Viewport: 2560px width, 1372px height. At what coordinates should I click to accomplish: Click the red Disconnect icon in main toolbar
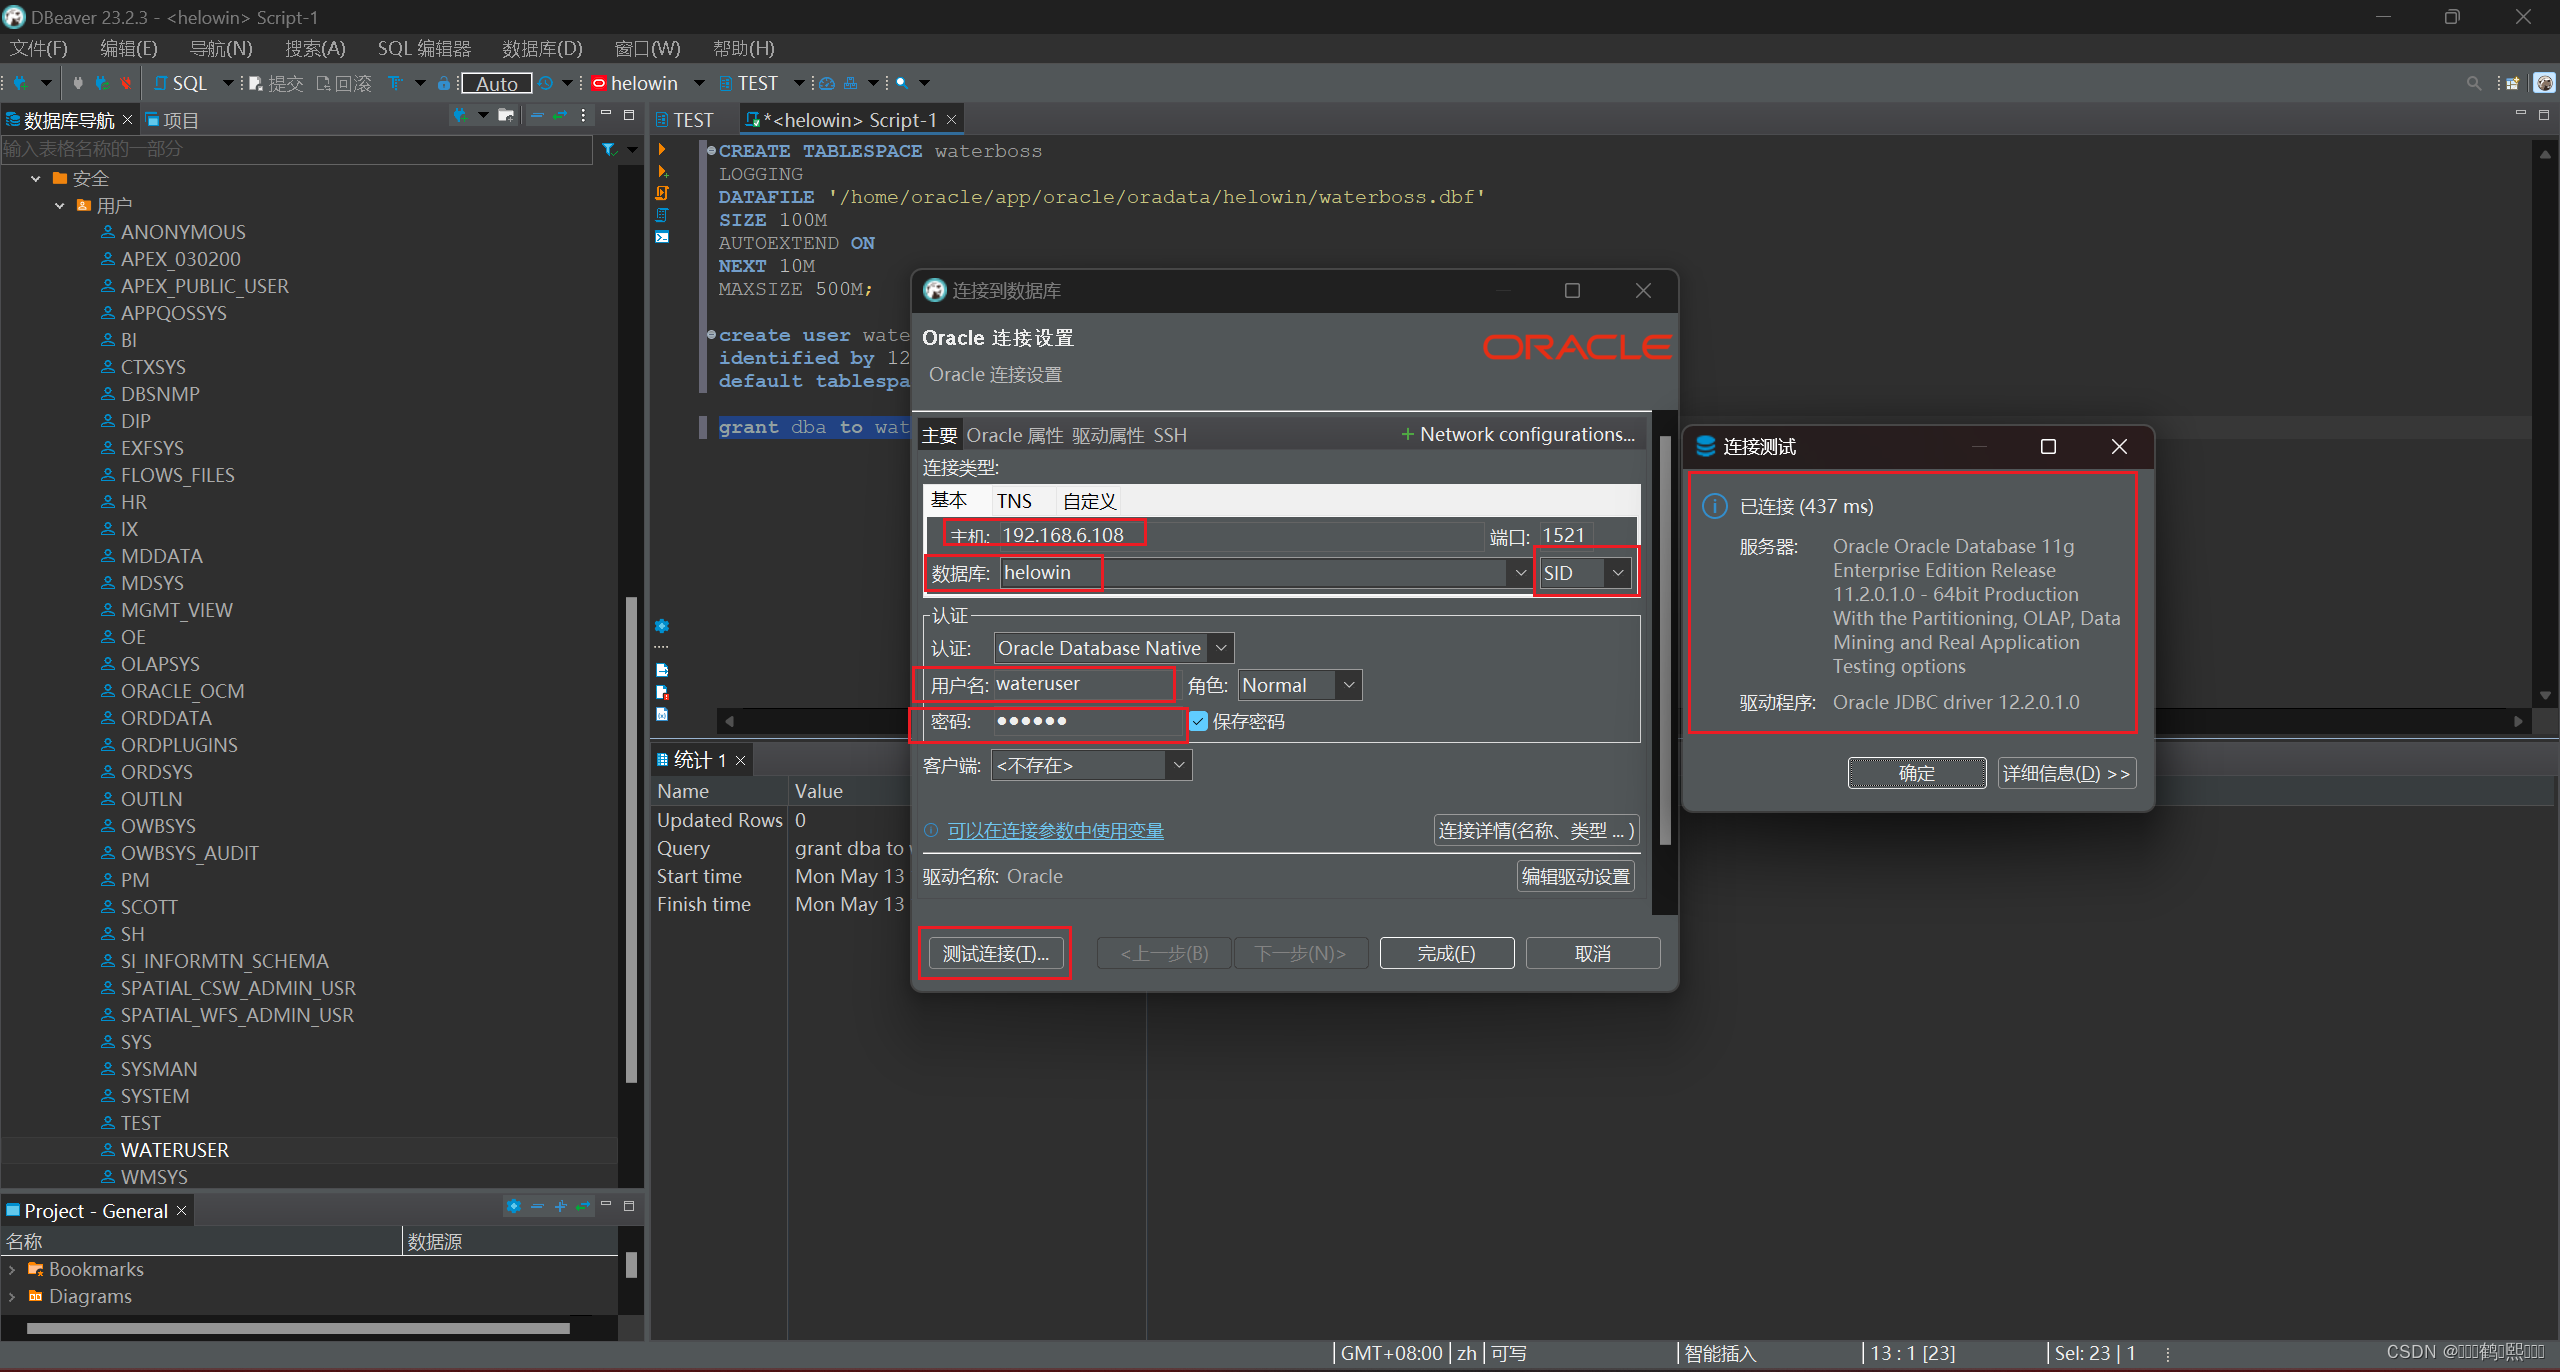[x=125, y=83]
